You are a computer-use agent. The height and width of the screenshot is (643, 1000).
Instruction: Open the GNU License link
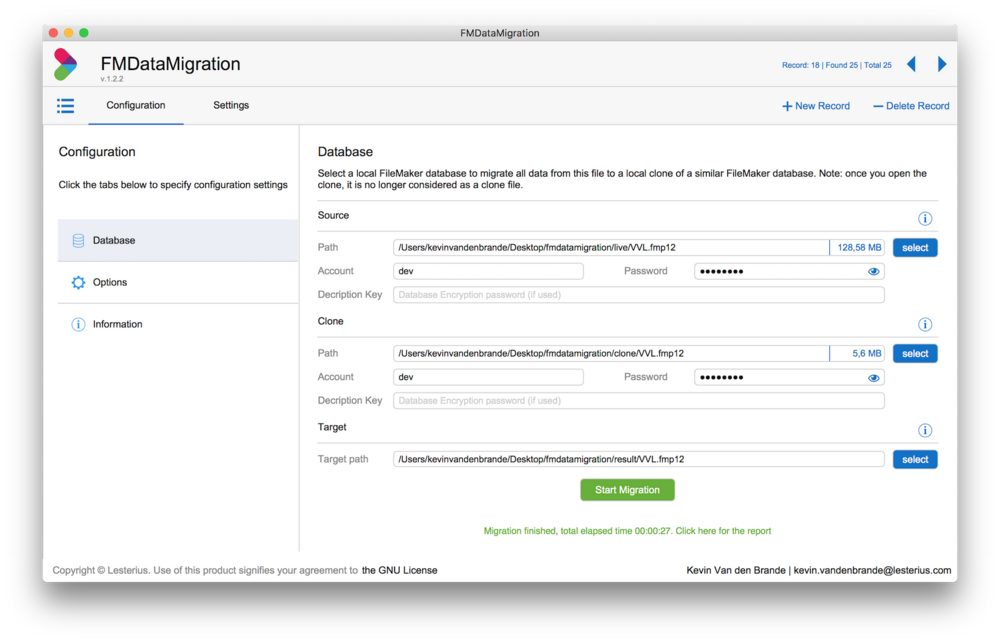(399, 570)
